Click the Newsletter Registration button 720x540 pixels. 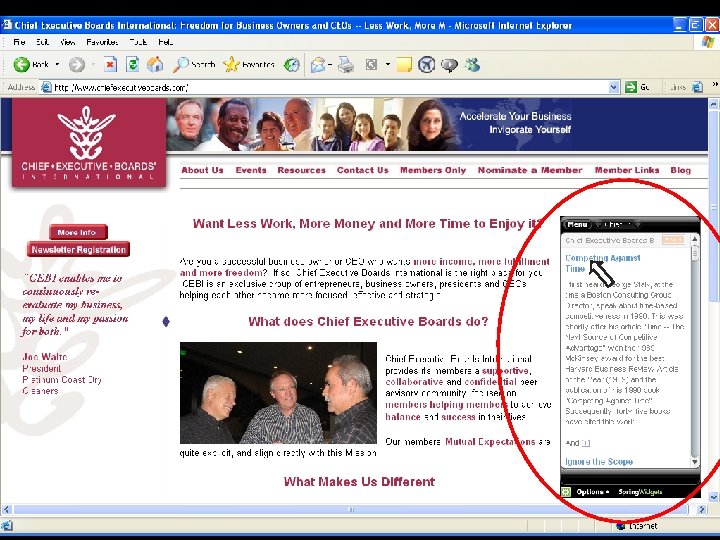[x=79, y=249]
